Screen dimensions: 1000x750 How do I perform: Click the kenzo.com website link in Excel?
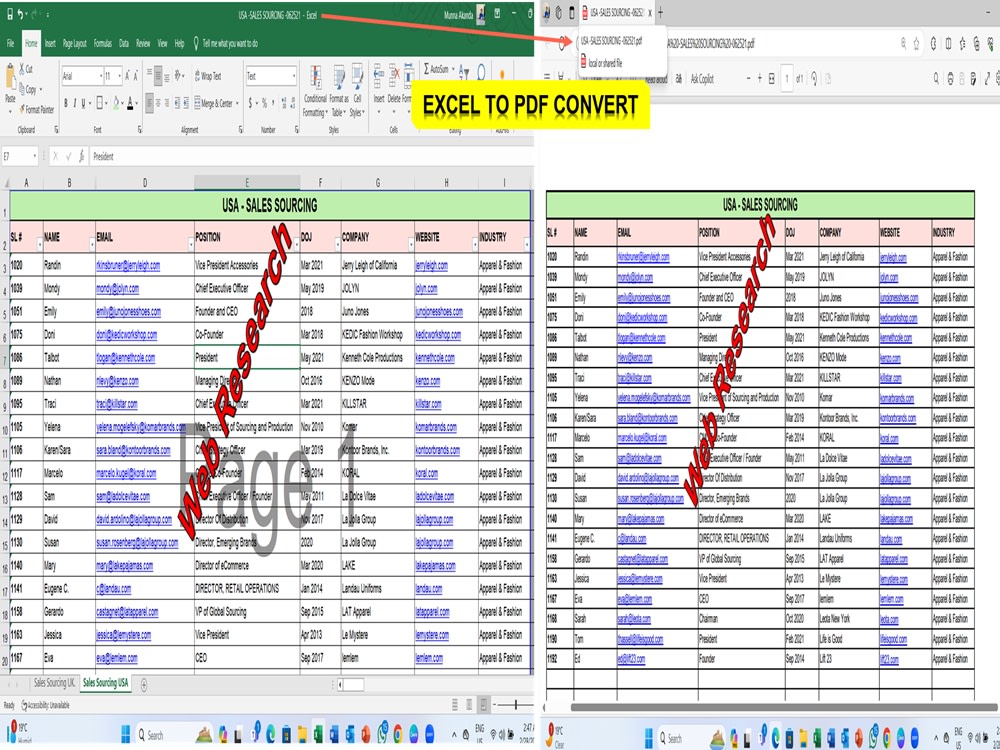click(428, 381)
